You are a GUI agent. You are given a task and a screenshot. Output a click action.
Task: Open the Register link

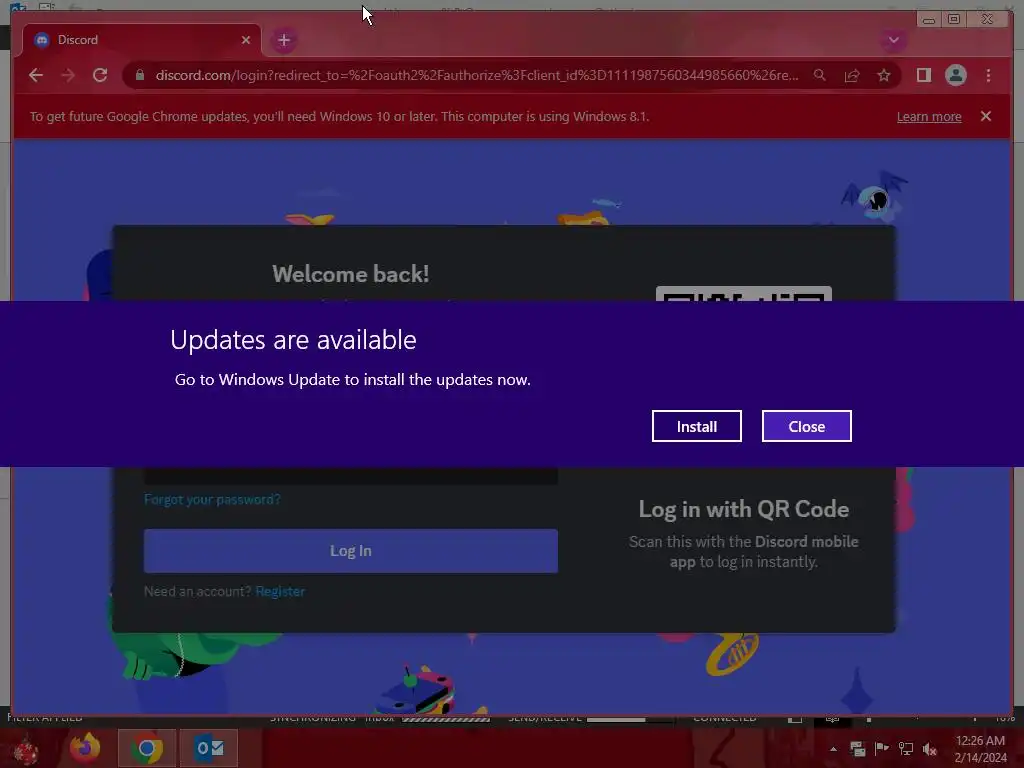click(x=280, y=592)
